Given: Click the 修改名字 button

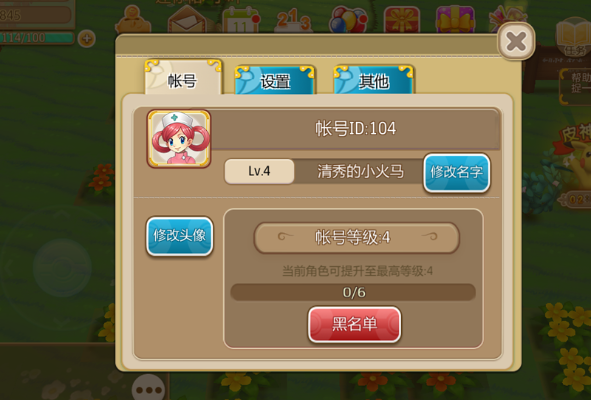Looking at the screenshot, I should pyautogui.click(x=456, y=173).
